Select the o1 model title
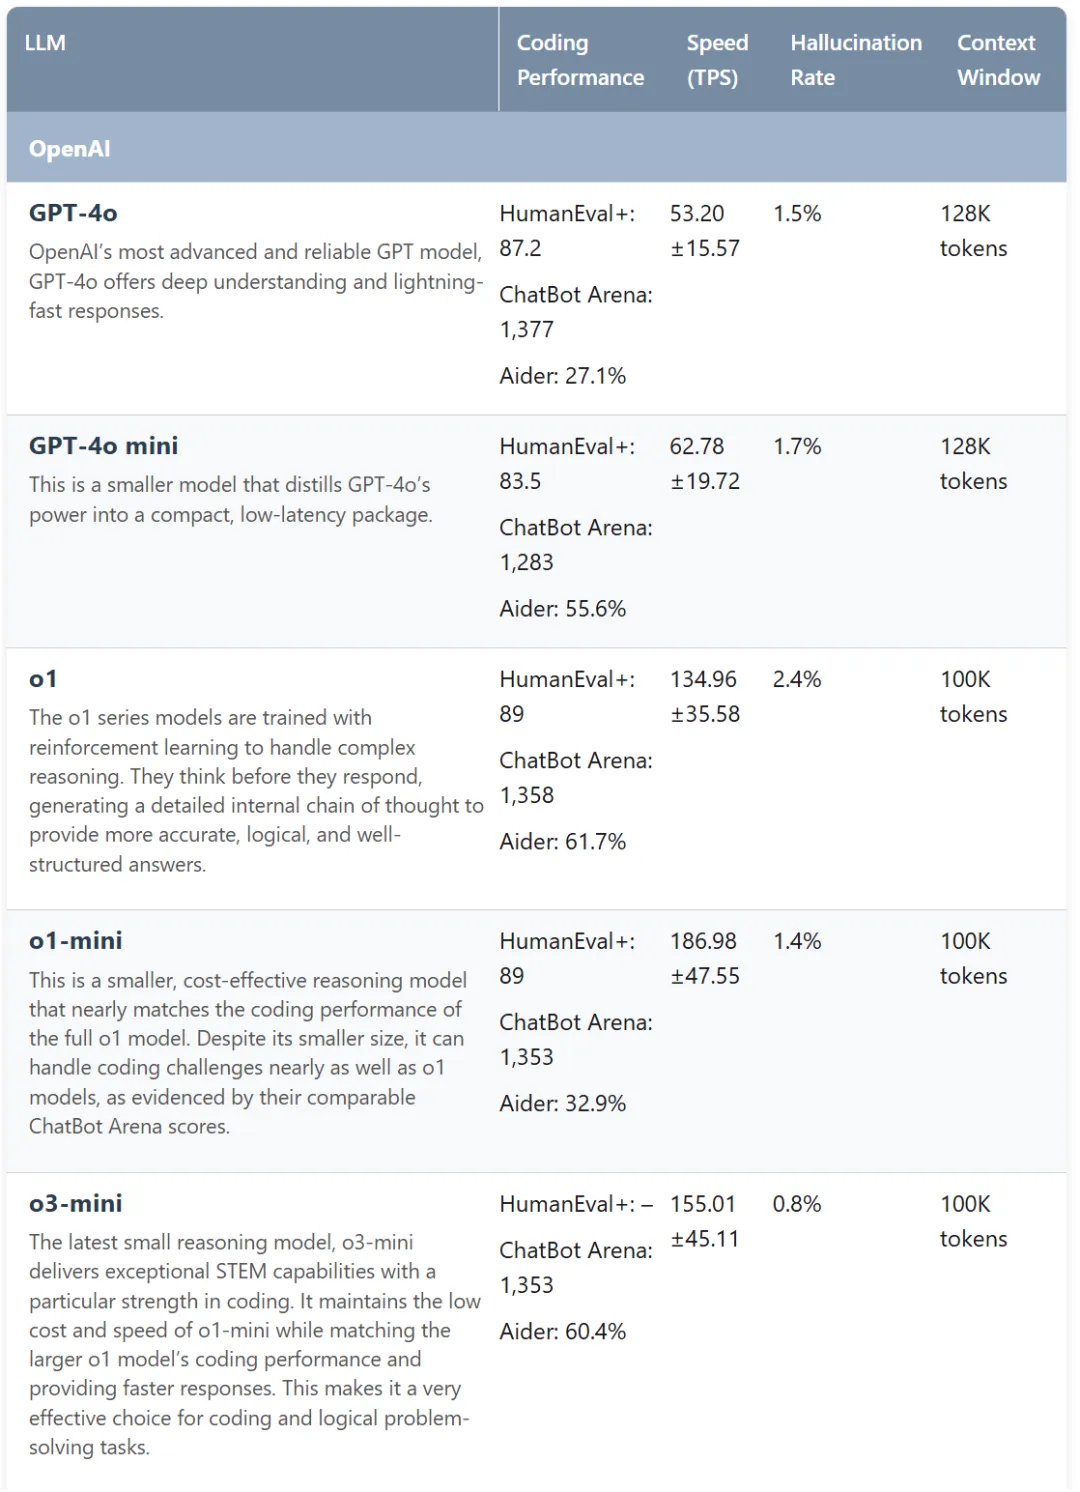Viewport: 1080px width, 1492px height. tap(43, 679)
